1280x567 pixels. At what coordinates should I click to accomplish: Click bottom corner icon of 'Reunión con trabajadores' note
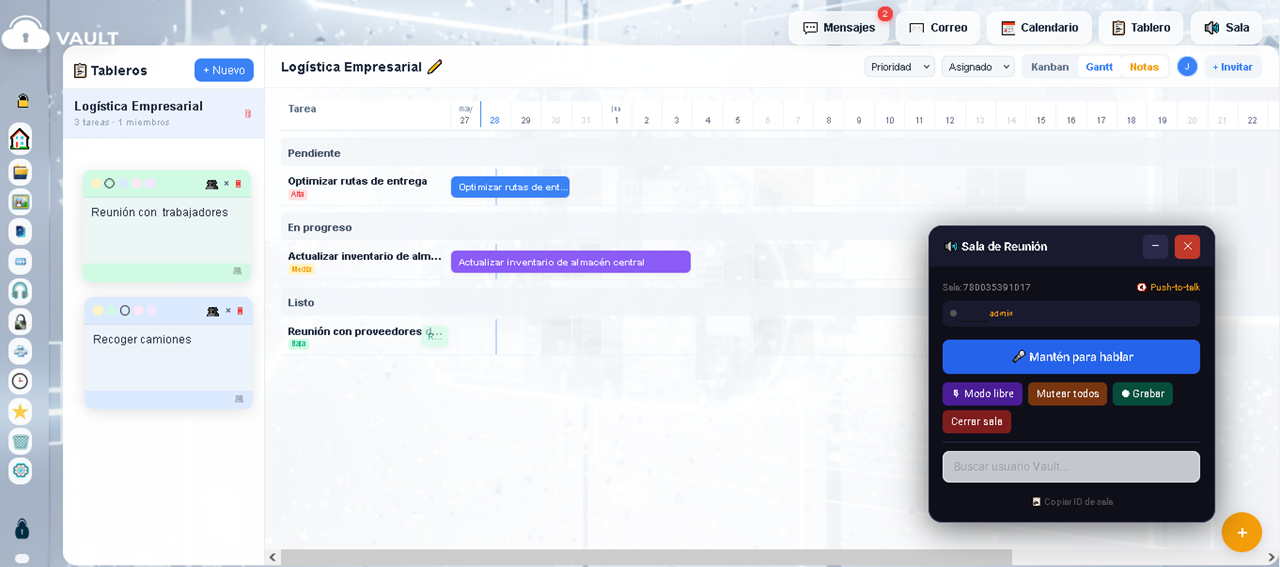tap(237, 271)
